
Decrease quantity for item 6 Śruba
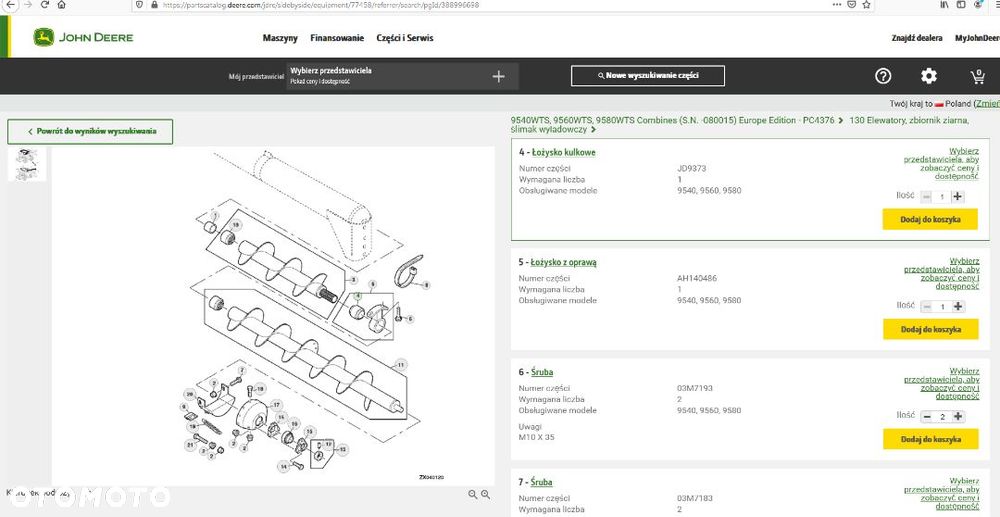click(927, 416)
